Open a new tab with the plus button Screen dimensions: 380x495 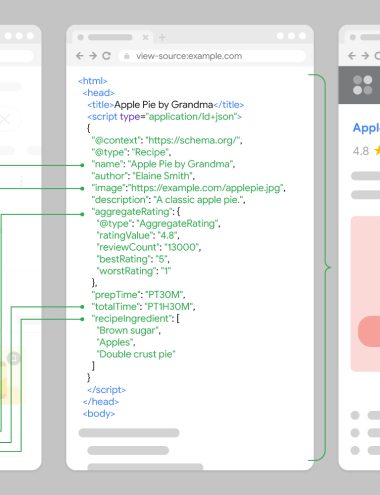(162, 37)
